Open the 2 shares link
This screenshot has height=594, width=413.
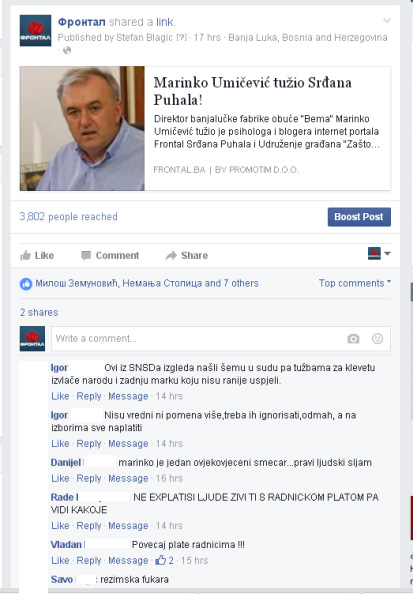(x=39, y=313)
